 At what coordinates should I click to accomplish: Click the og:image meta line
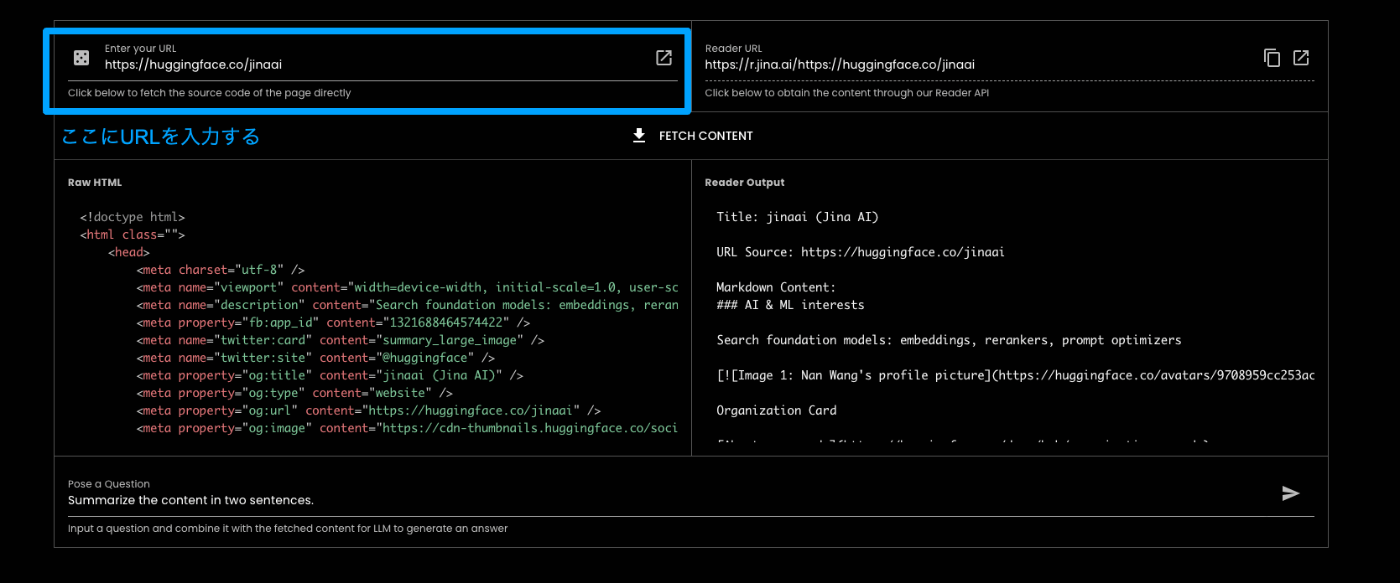408,428
